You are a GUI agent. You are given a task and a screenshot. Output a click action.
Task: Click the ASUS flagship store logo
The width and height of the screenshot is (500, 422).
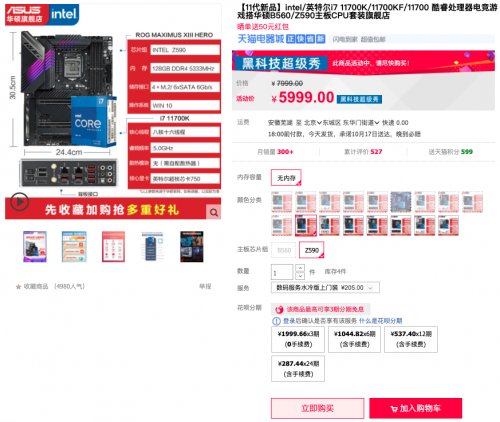pyautogui.click(x=27, y=15)
